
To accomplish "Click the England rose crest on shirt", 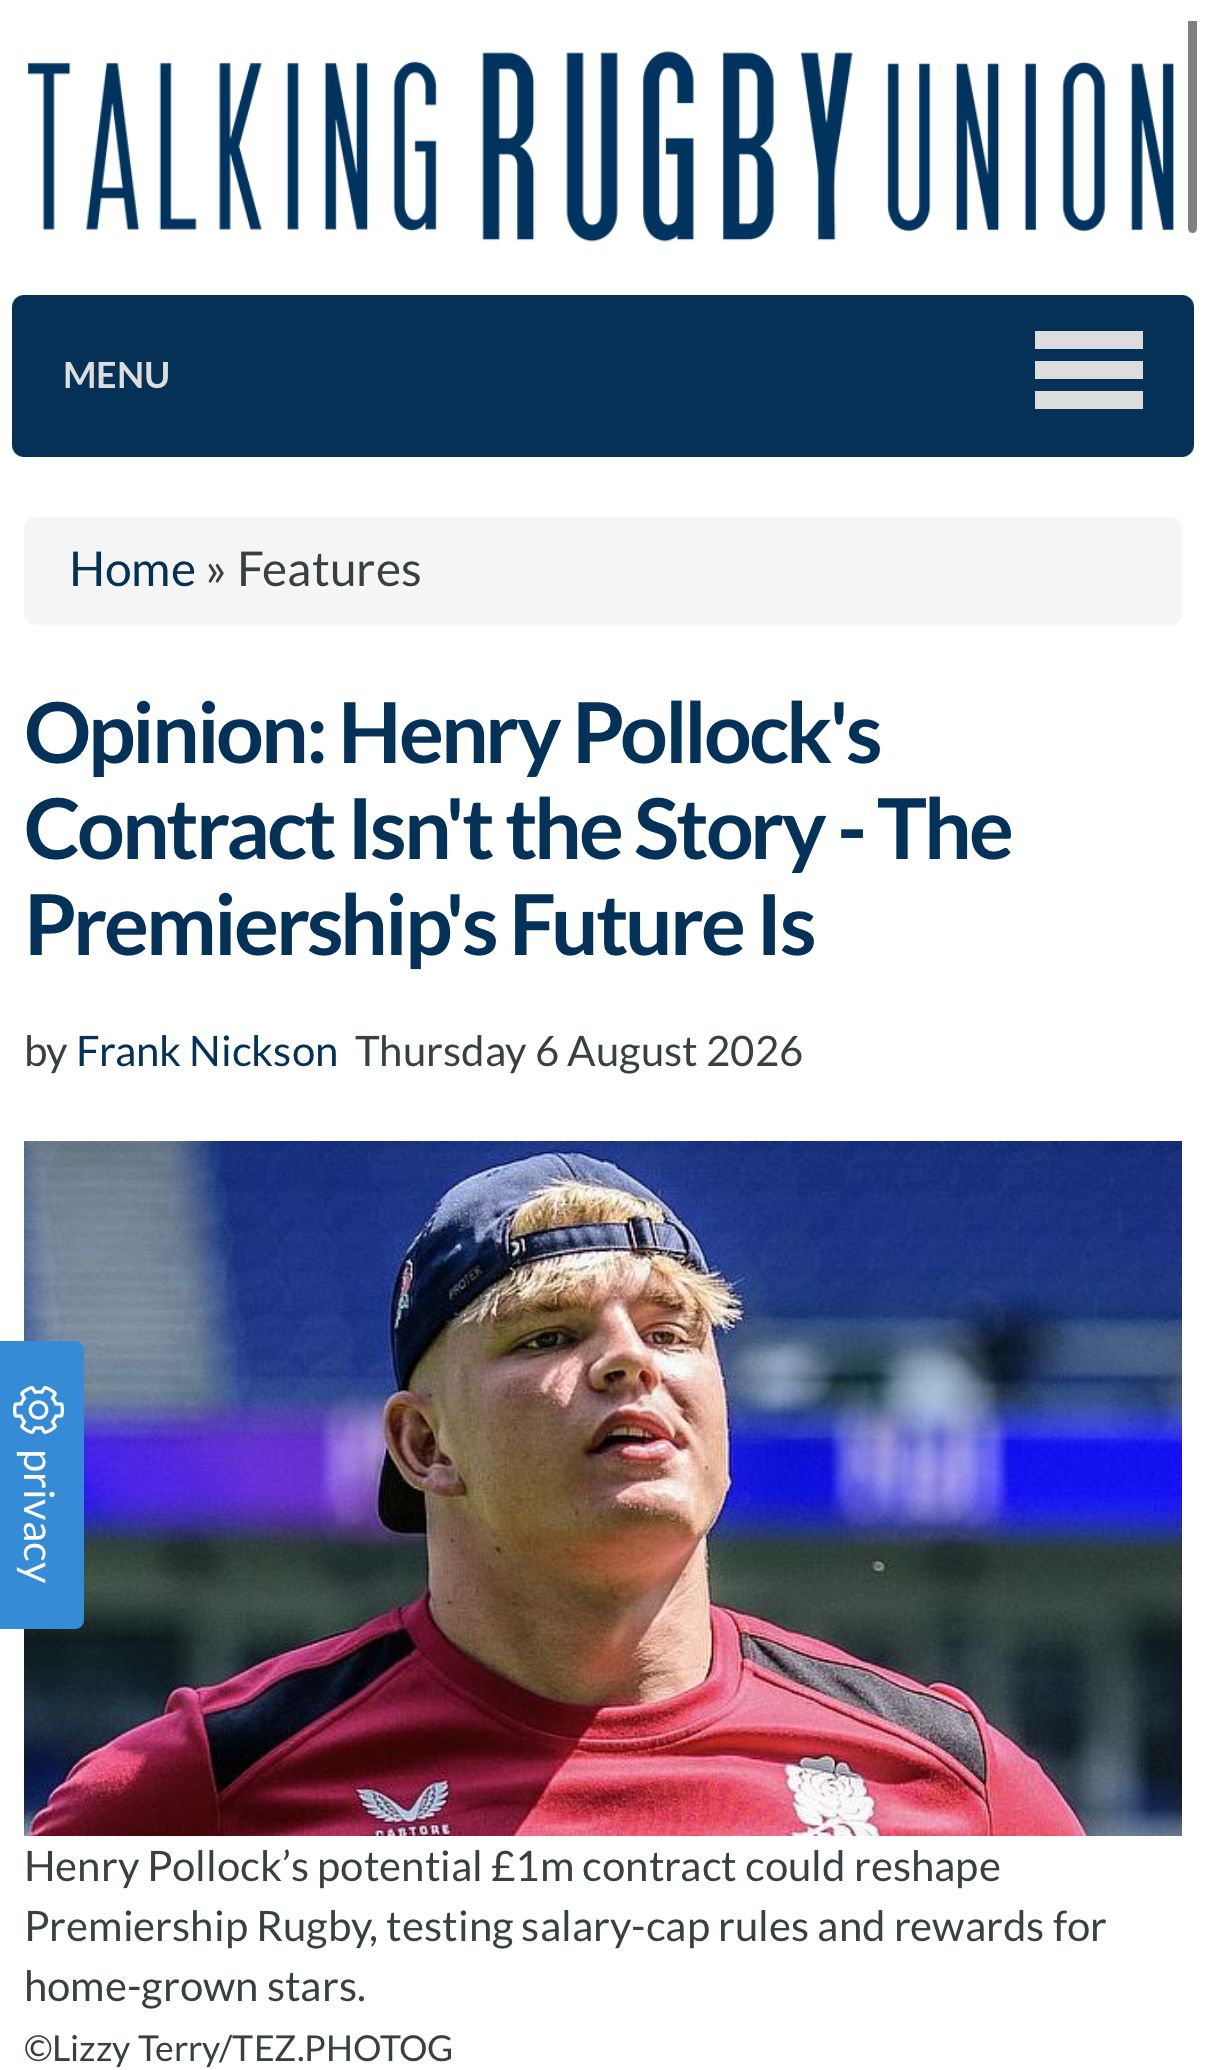I will (830, 1796).
